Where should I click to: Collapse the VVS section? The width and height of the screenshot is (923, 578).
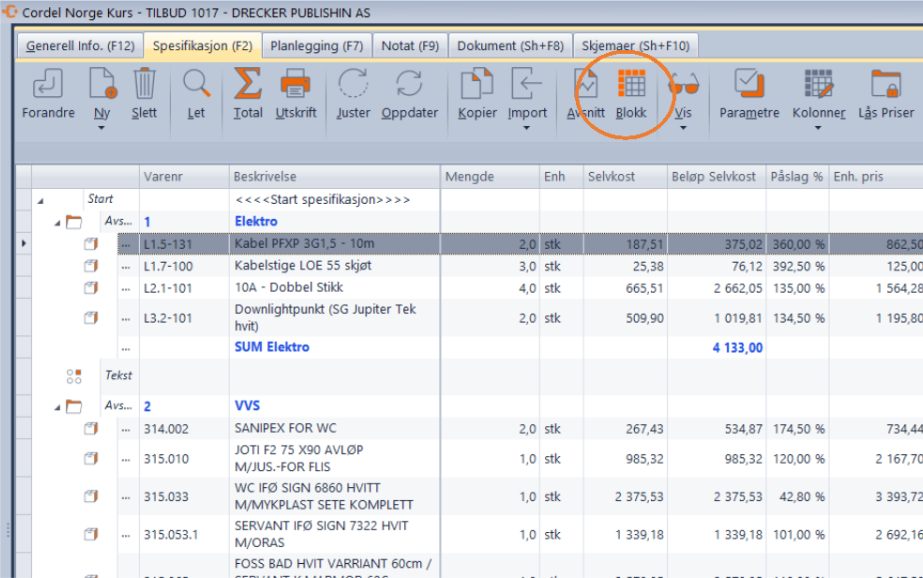tap(57, 407)
